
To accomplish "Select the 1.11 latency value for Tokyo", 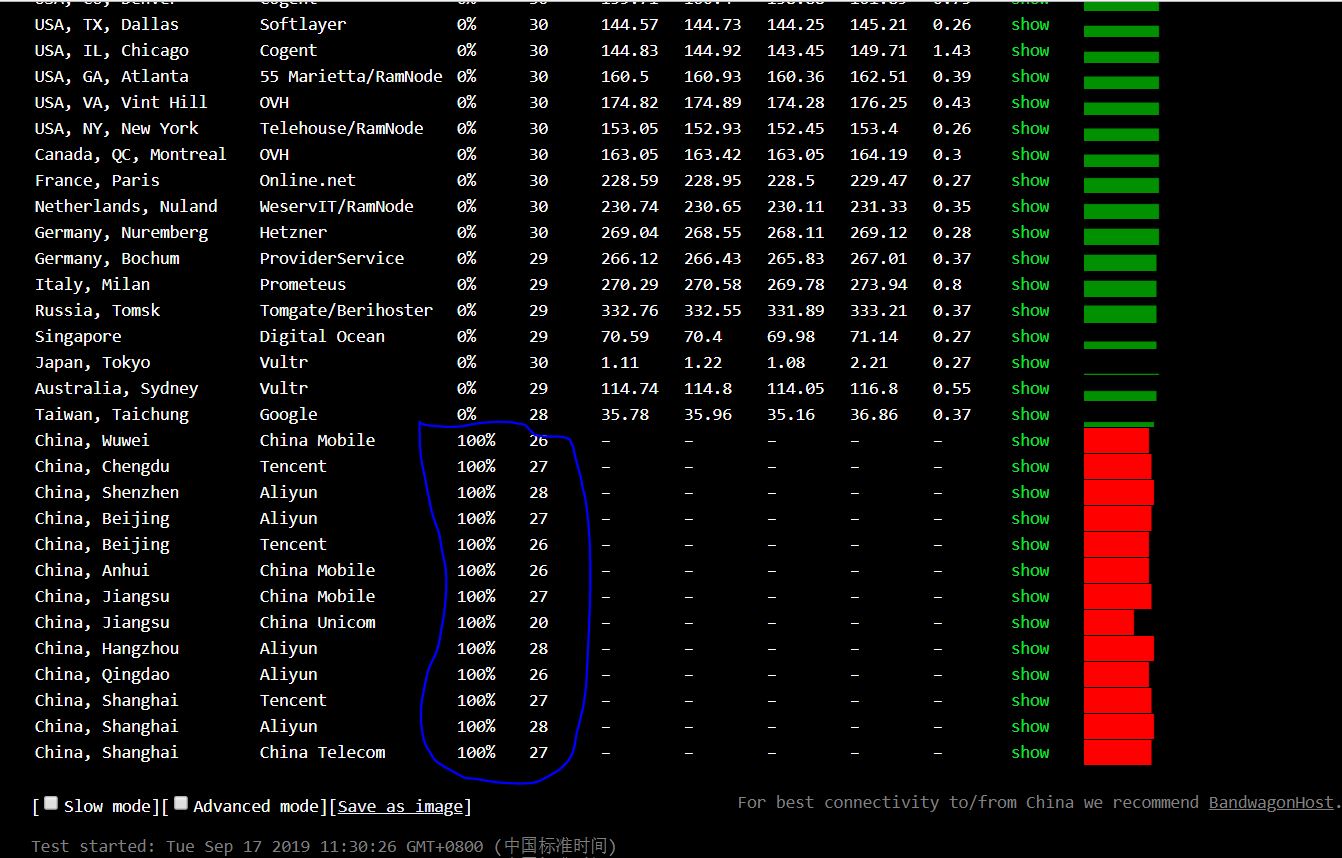I will (620, 362).
